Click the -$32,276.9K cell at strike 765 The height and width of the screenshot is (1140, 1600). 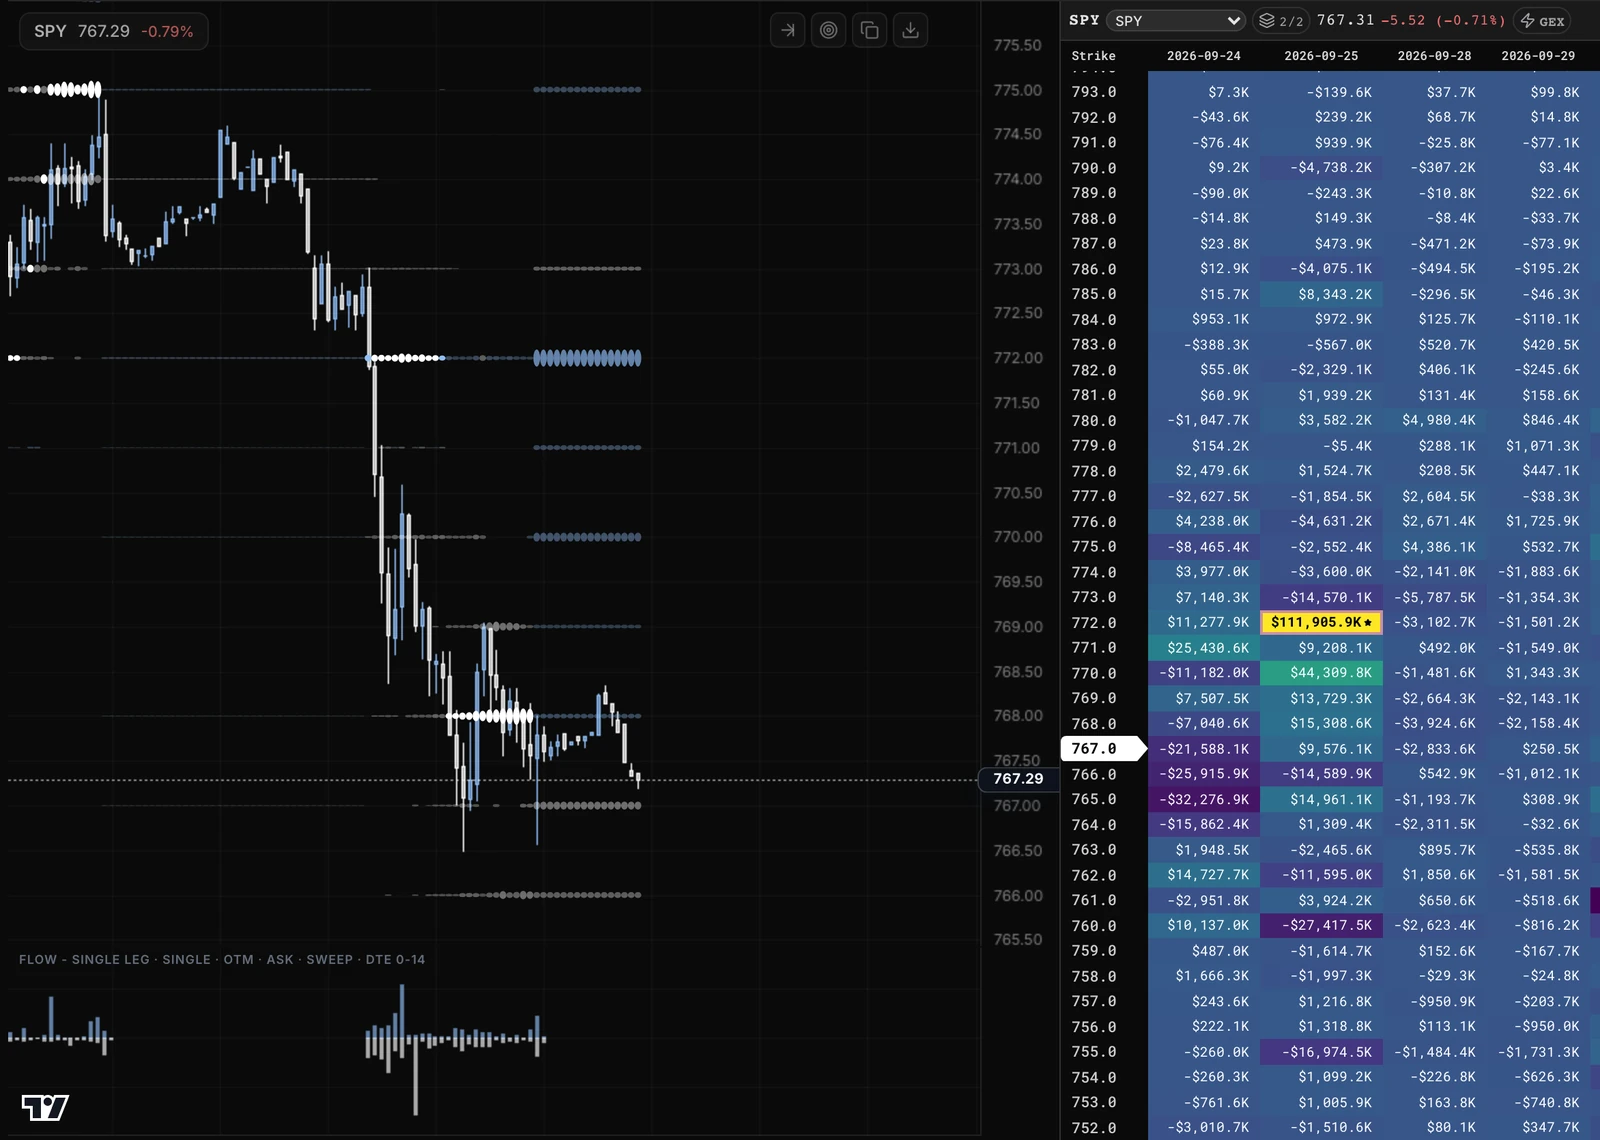click(x=1204, y=799)
